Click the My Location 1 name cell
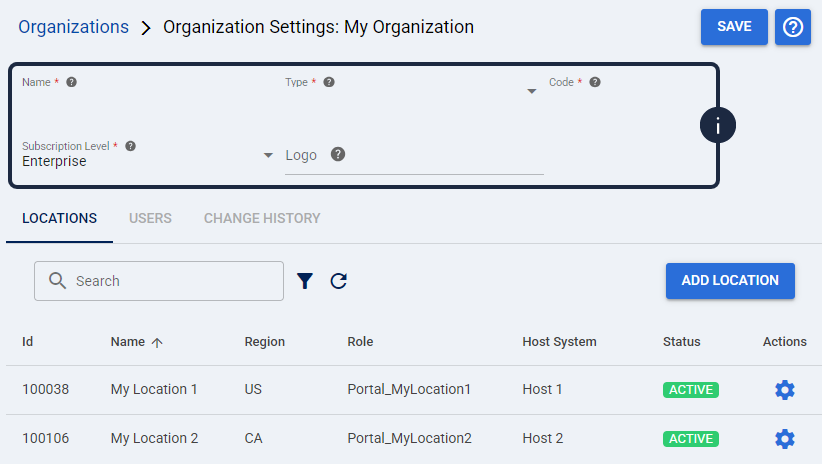This screenshot has width=822, height=464. (154, 390)
